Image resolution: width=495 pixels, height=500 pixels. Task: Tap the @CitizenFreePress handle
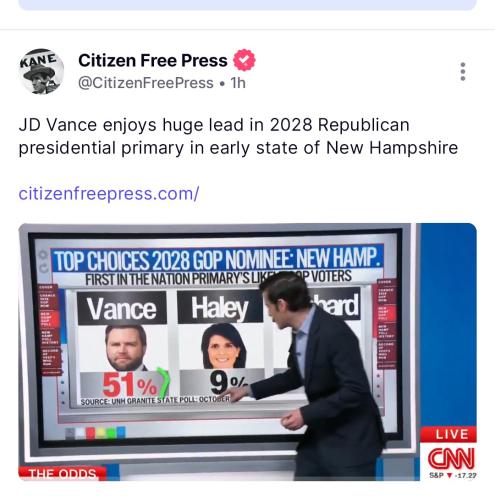[x=146, y=83]
